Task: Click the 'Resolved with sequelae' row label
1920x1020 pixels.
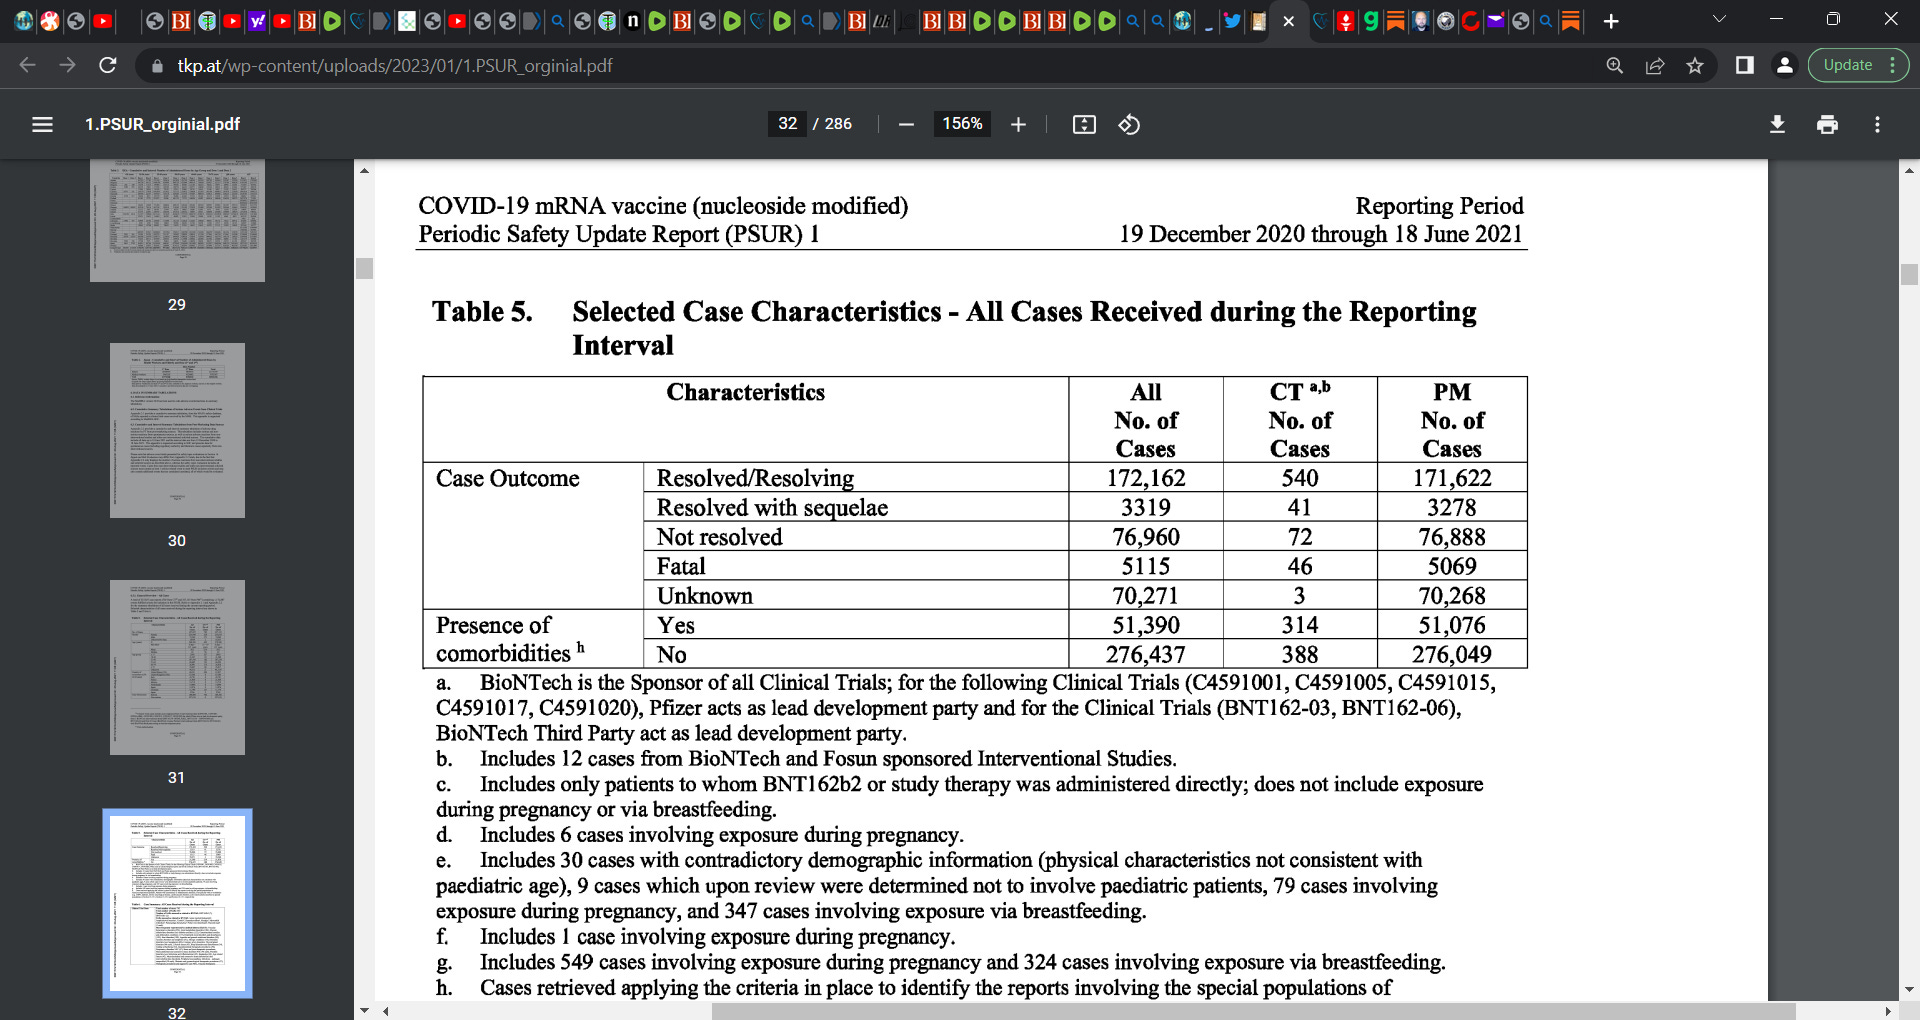Action: click(772, 507)
